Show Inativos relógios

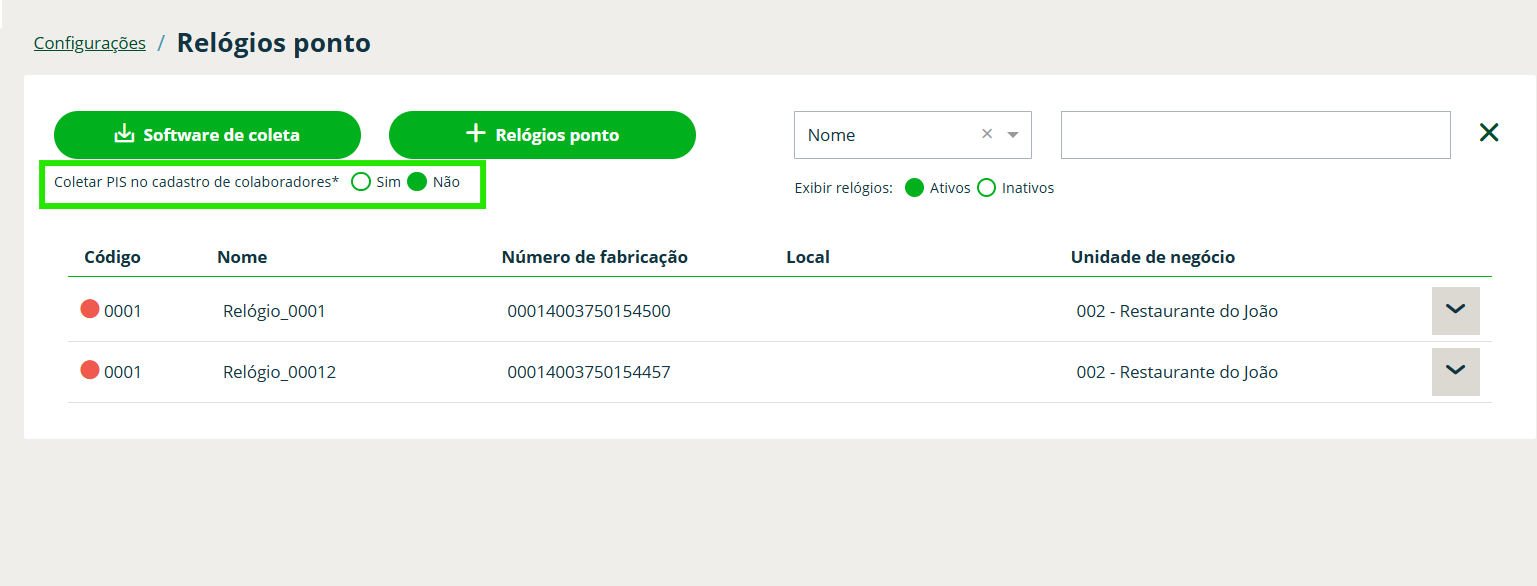(986, 188)
